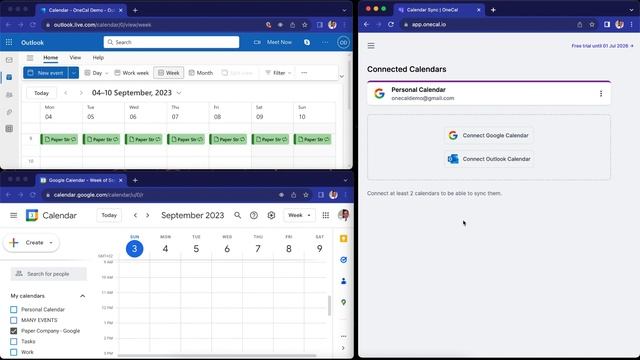The height and width of the screenshot is (360, 640).
Task: Switch Outlook to Month view
Action: [201, 73]
